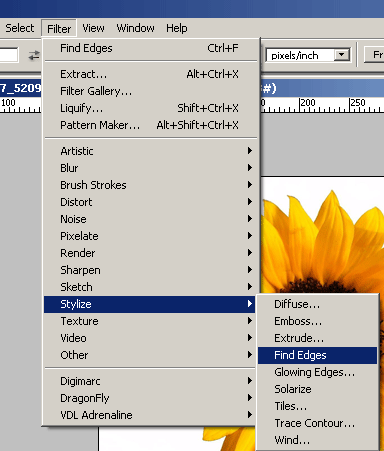Image resolution: width=384 pixels, height=451 pixels.
Task: Expand the Brush Strokes submenu
Action: 149,185
